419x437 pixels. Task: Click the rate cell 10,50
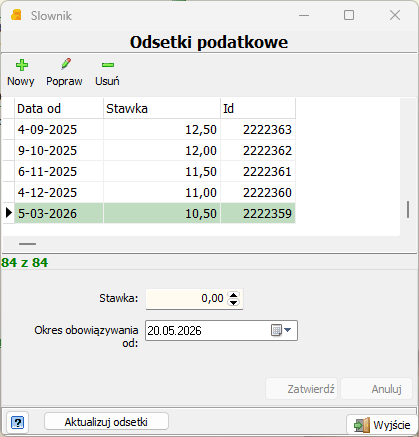point(162,213)
